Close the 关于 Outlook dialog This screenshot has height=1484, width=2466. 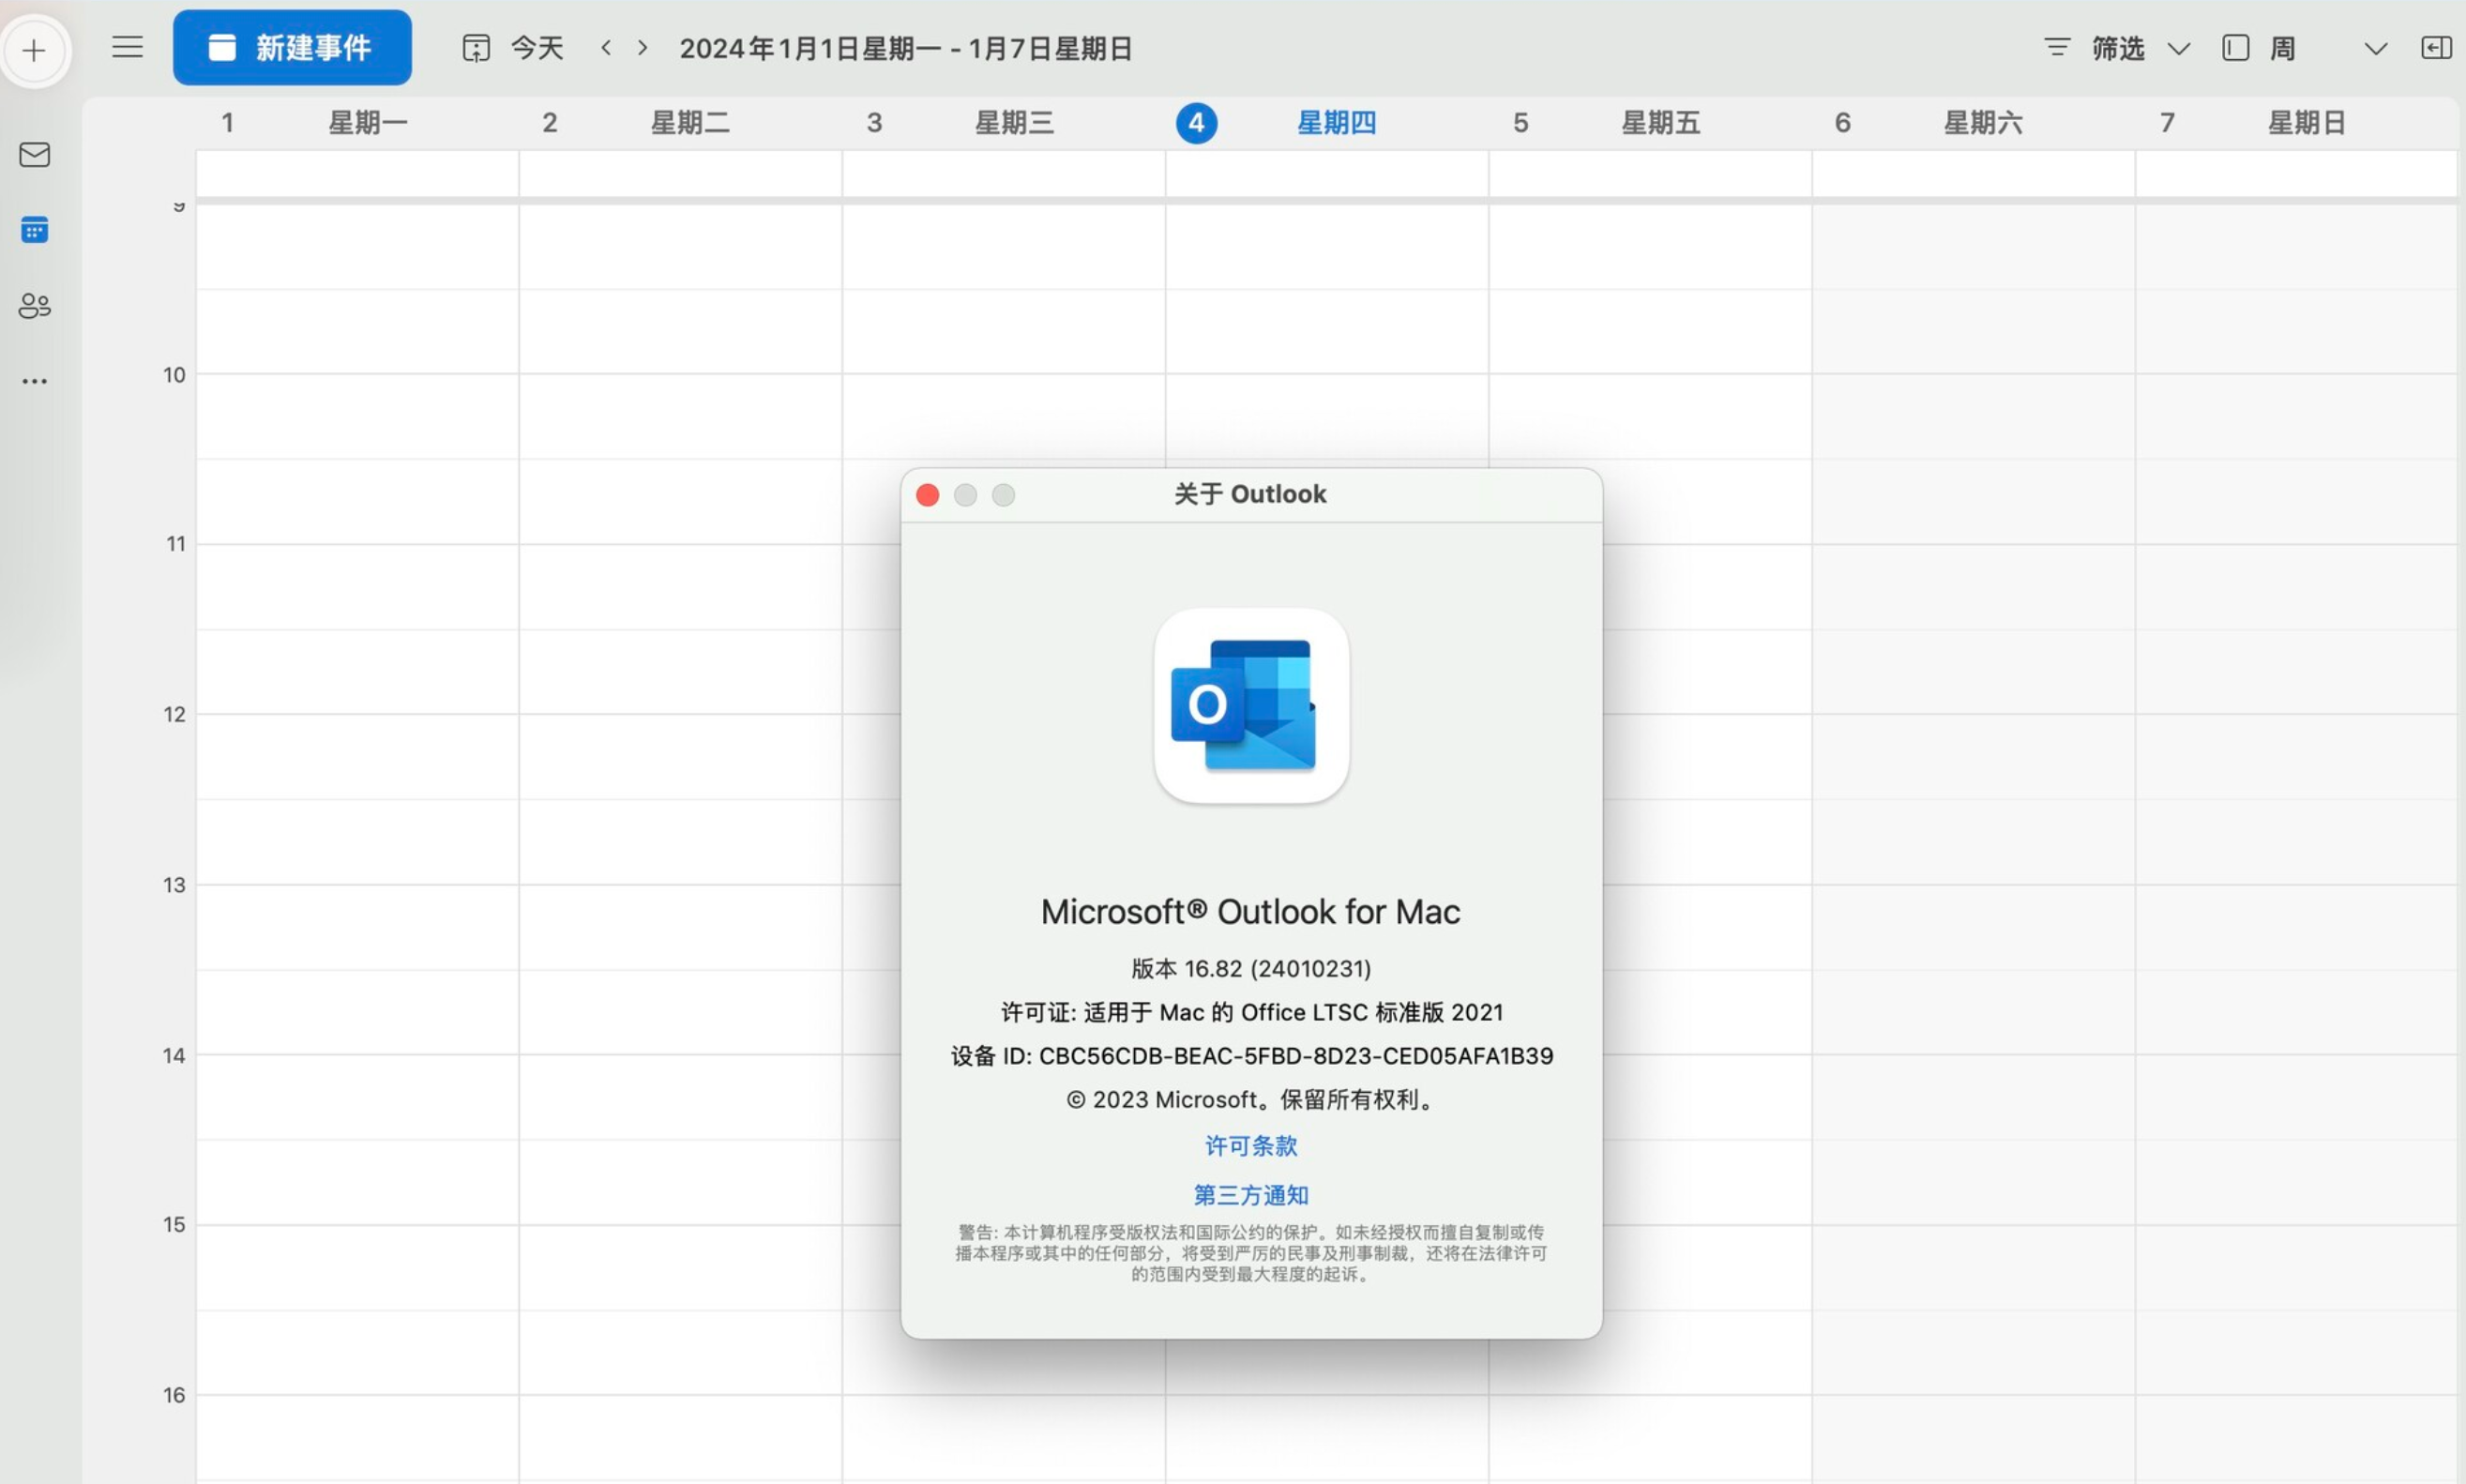(927, 495)
